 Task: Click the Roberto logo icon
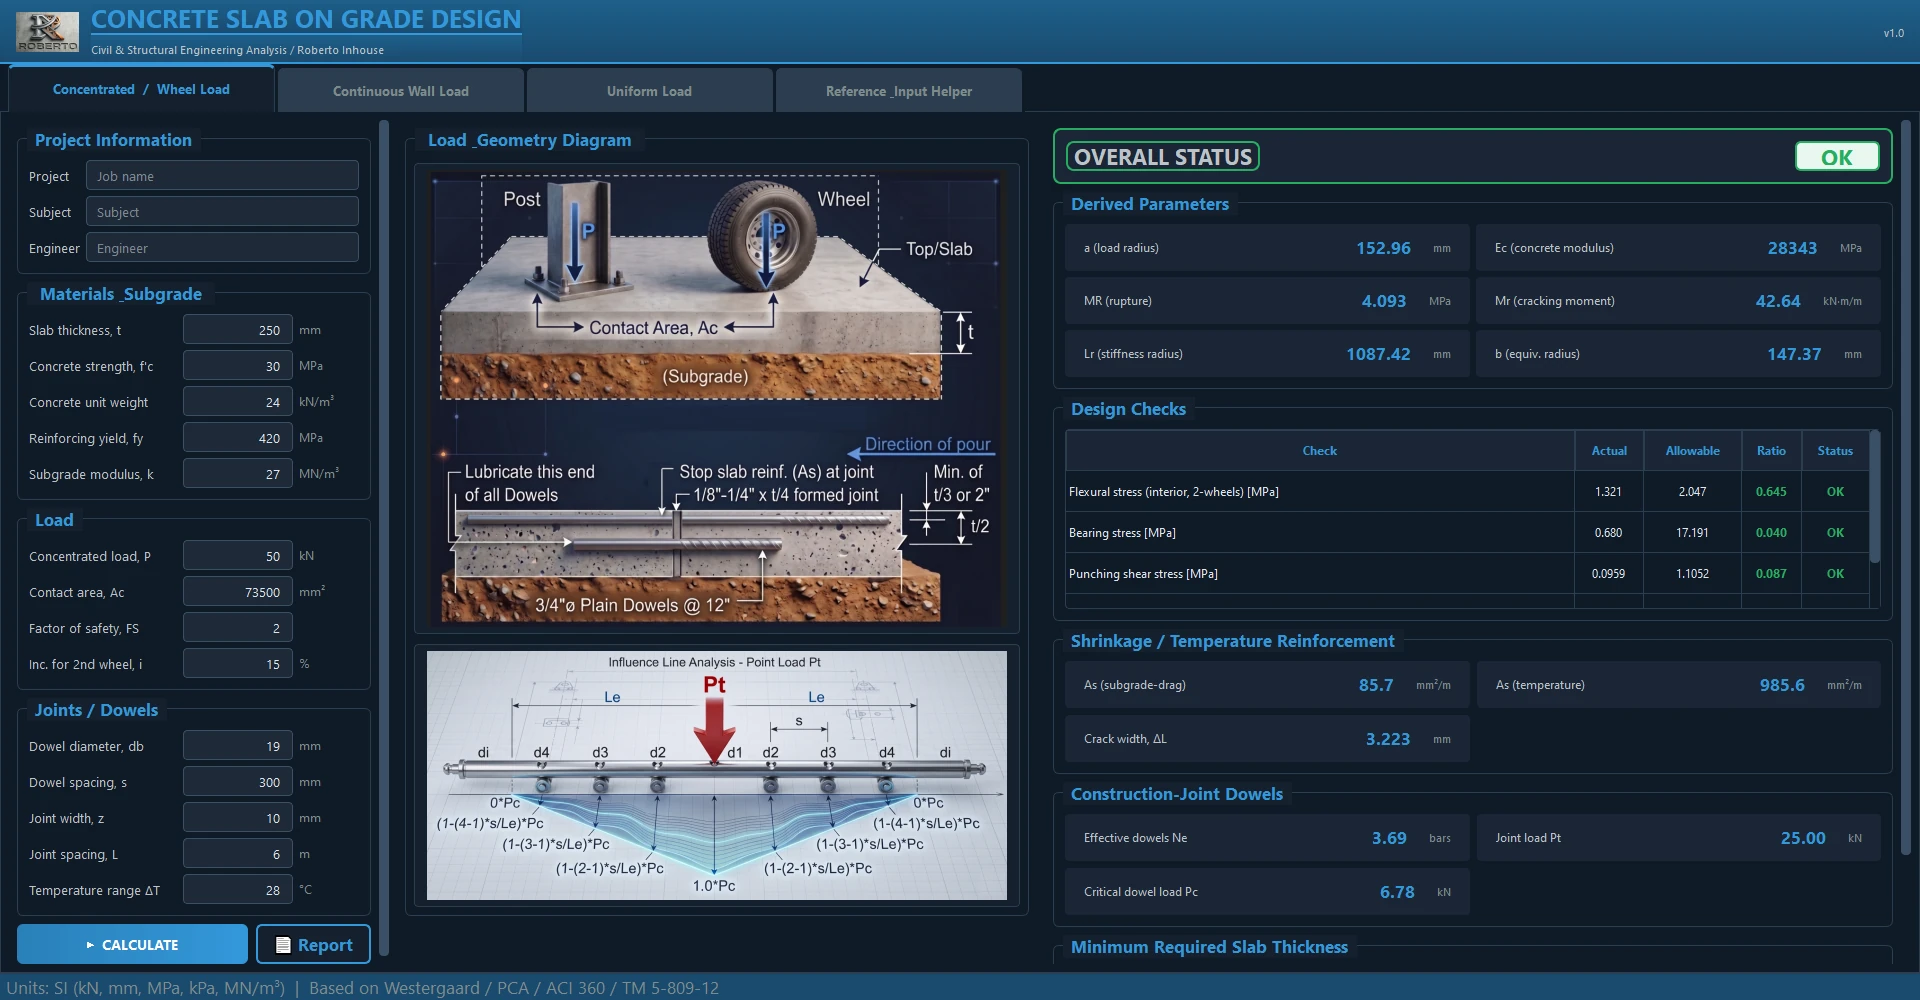47,32
